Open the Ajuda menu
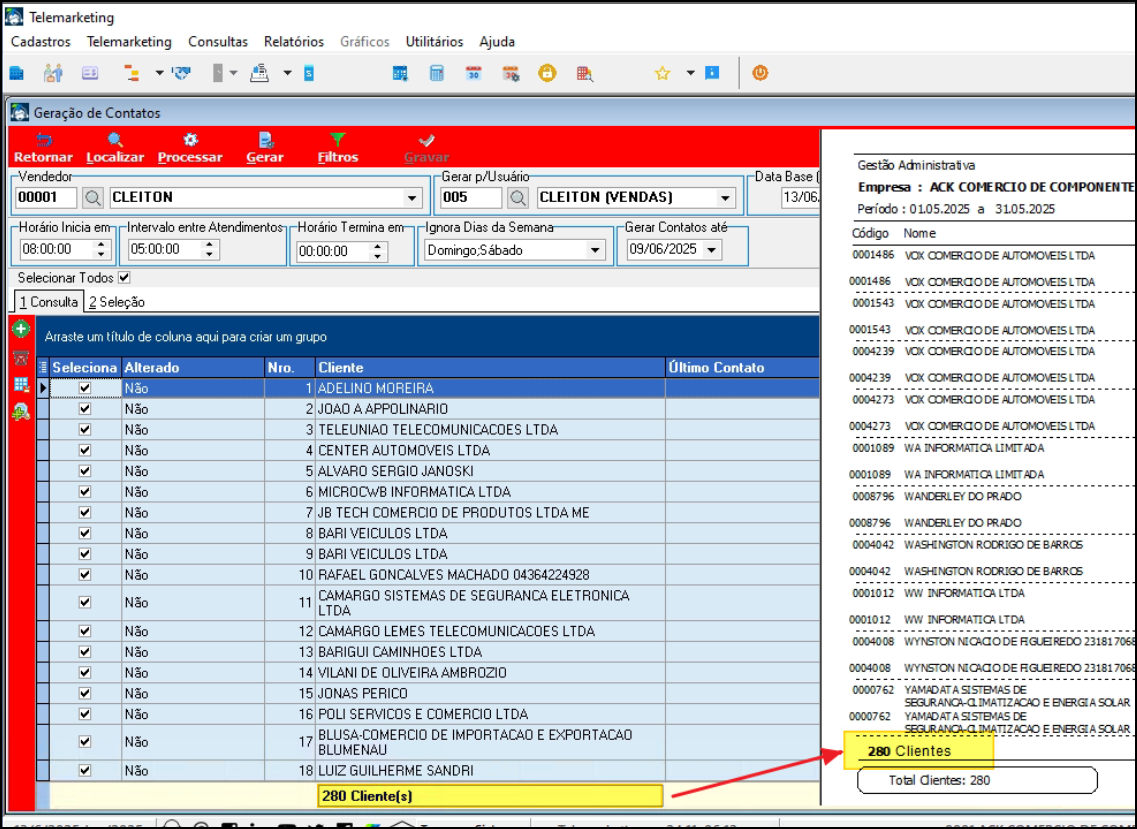The width and height of the screenshot is (1137, 829). tap(497, 42)
